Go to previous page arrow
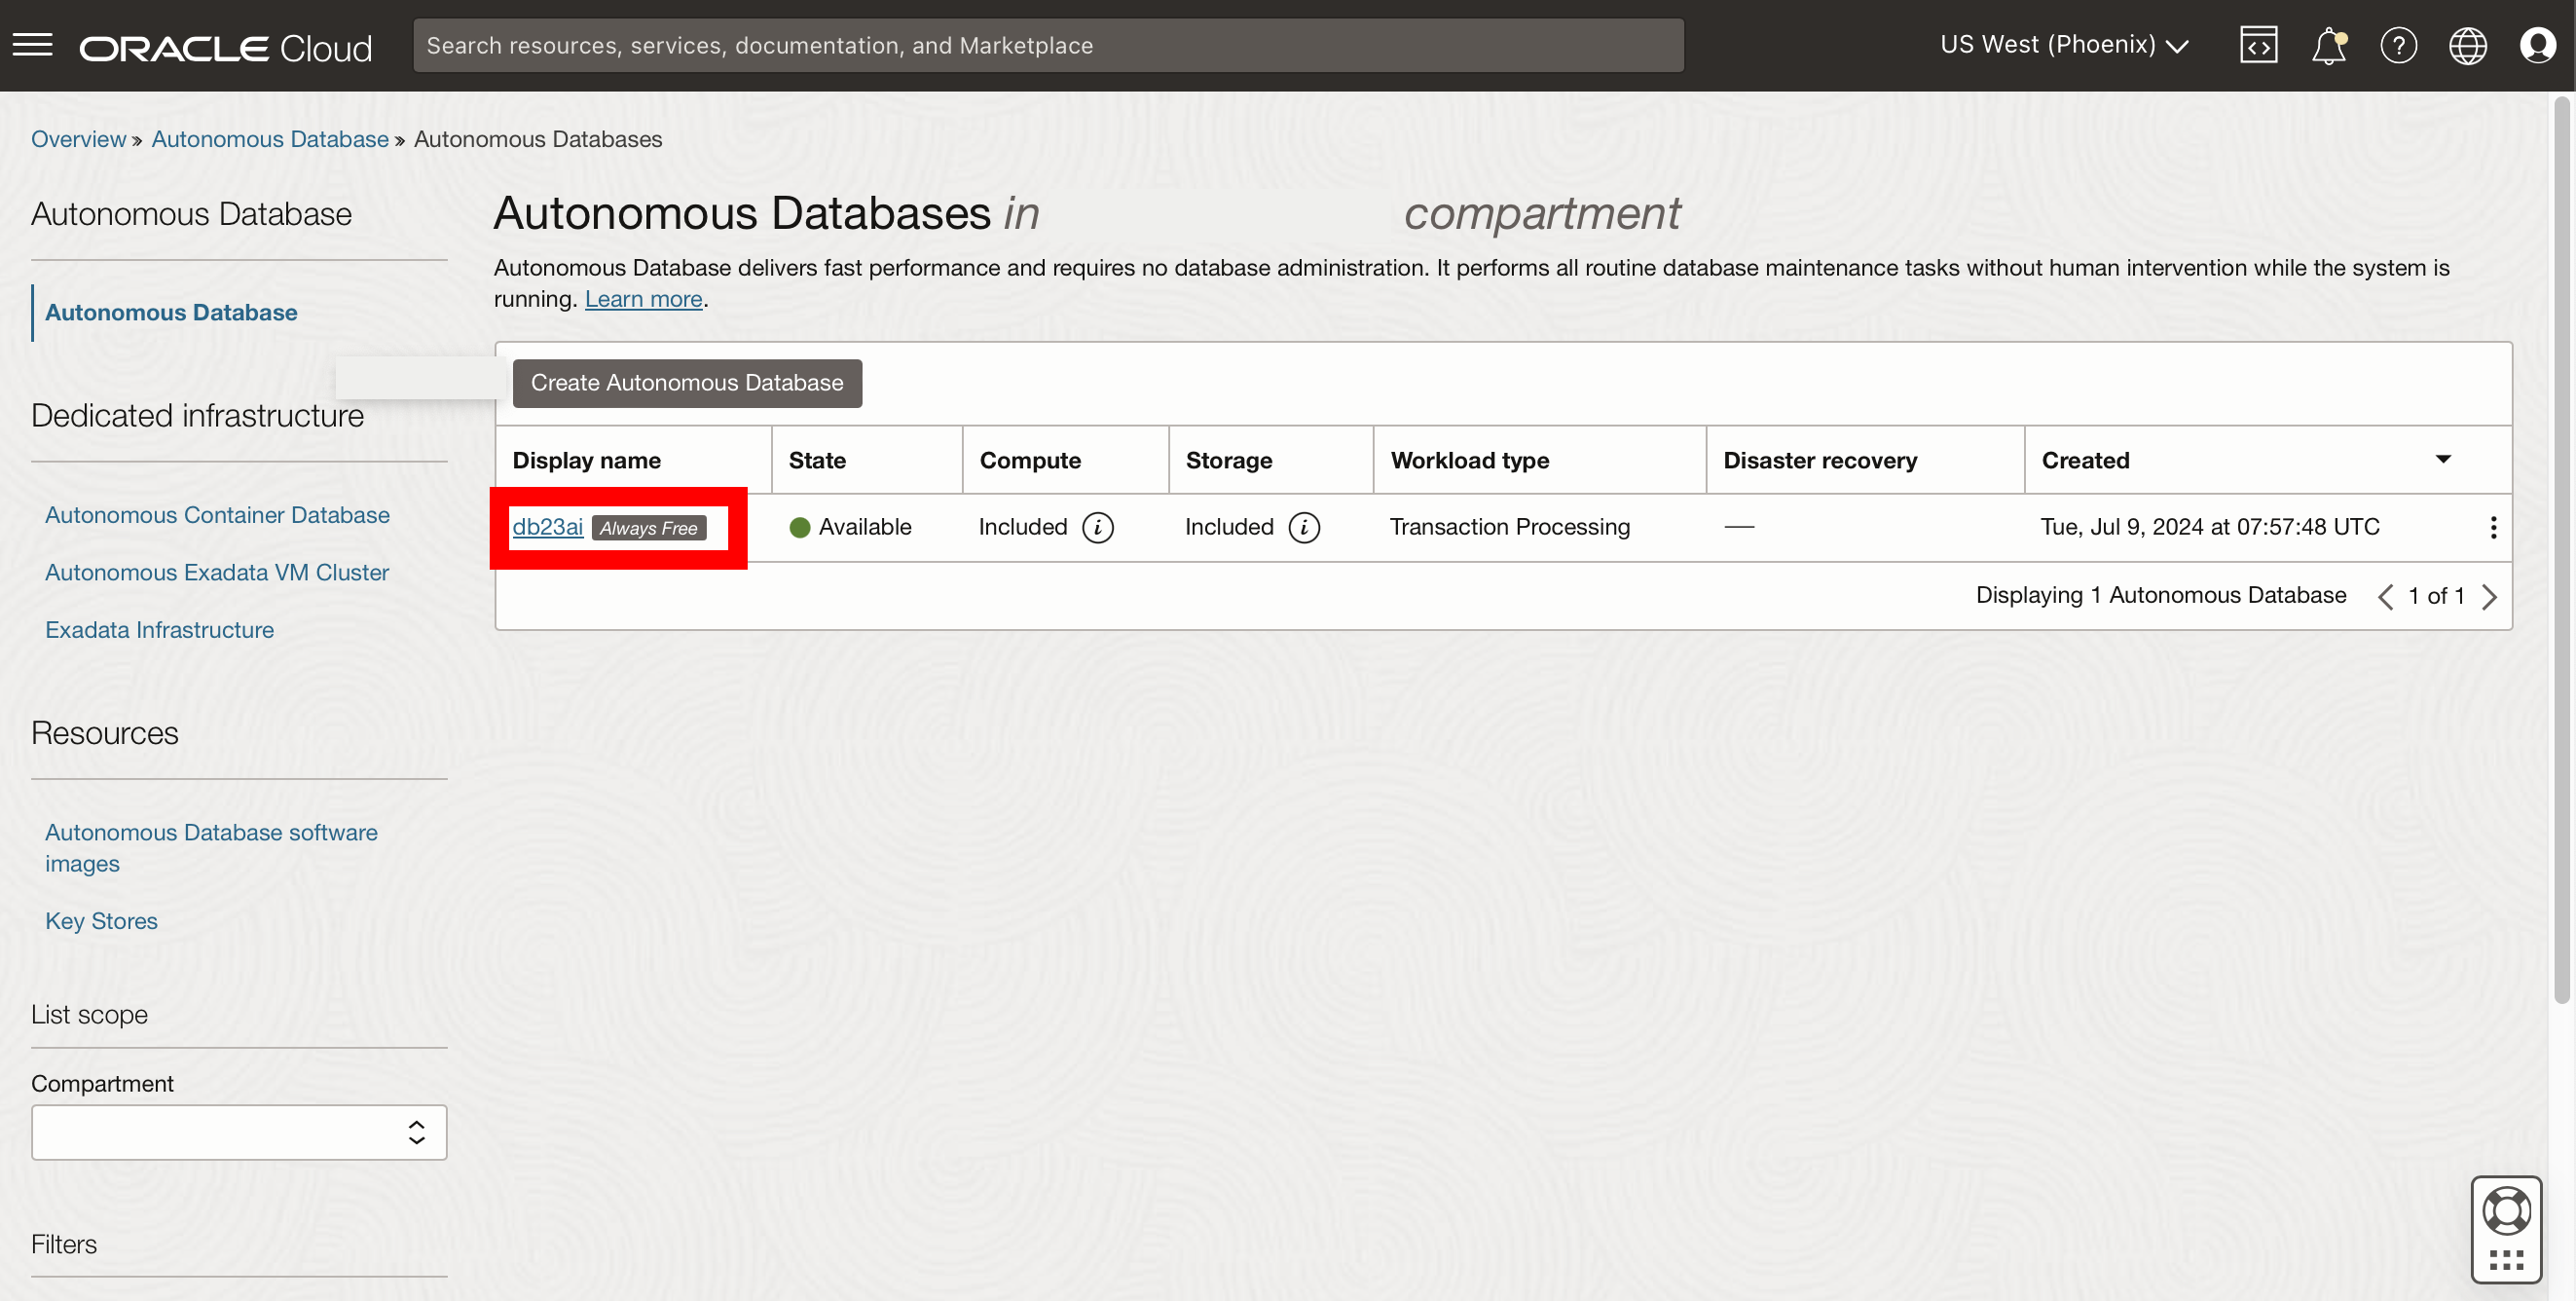The image size is (2576, 1301). pyautogui.click(x=2385, y=597)
